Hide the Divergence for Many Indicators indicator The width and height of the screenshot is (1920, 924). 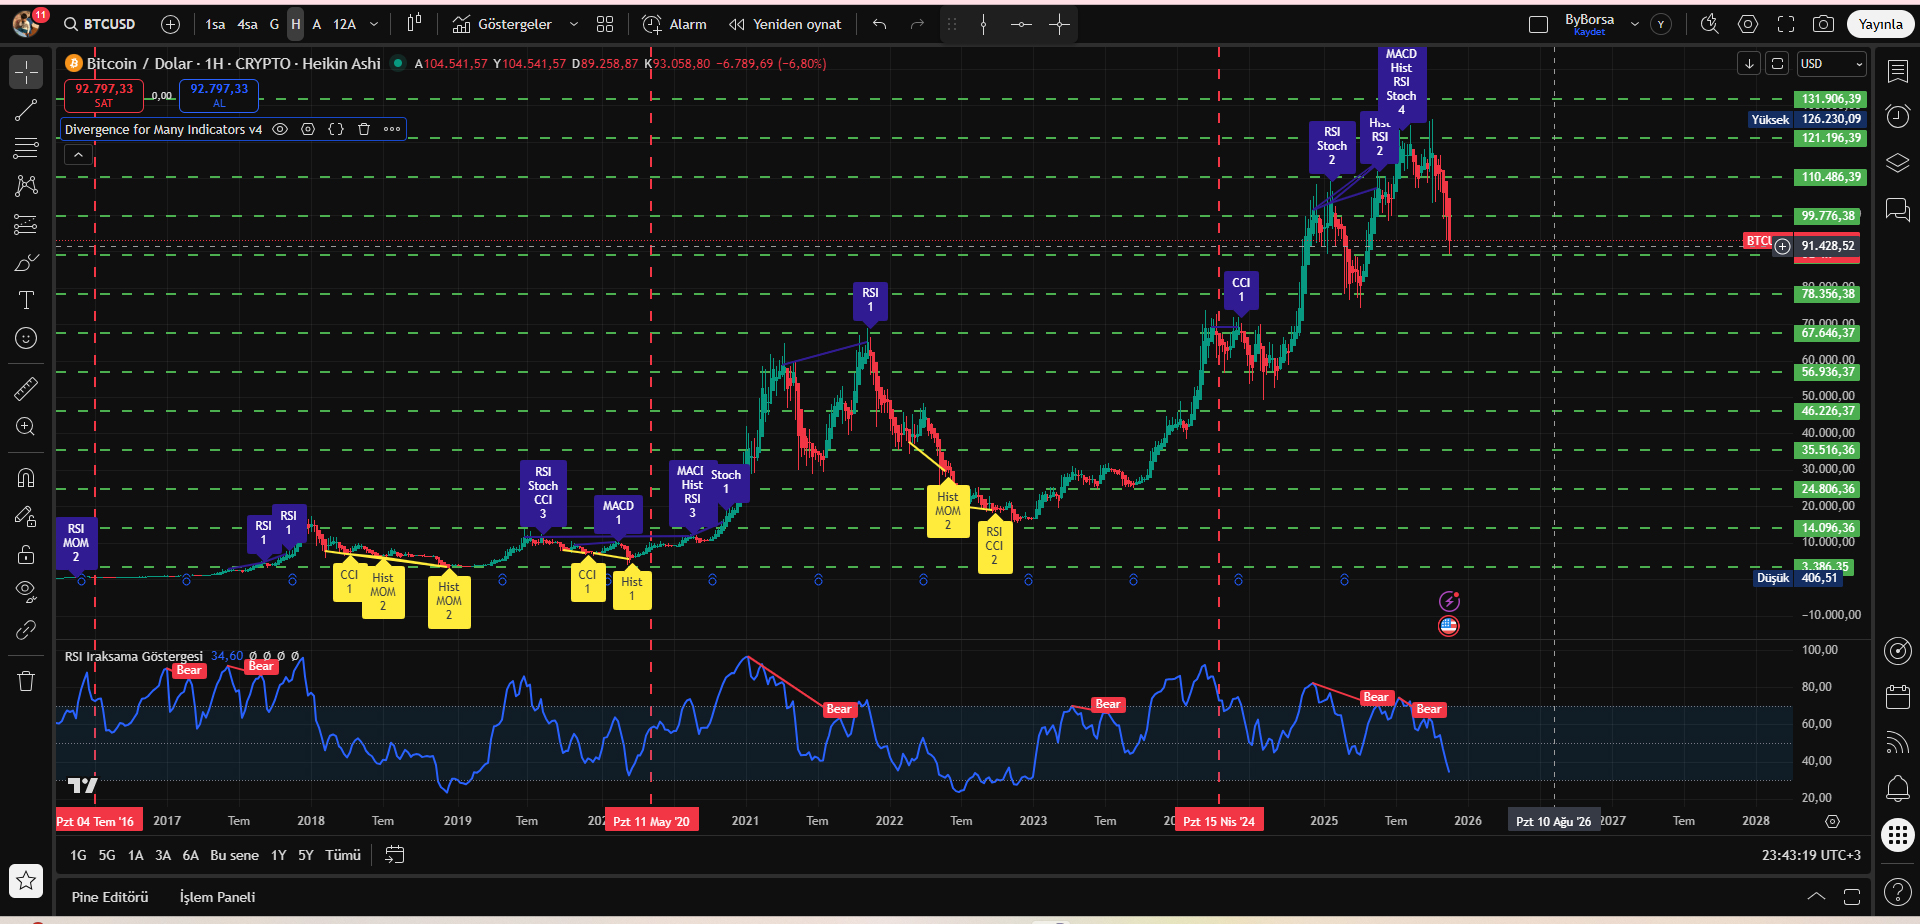(280, 129)
